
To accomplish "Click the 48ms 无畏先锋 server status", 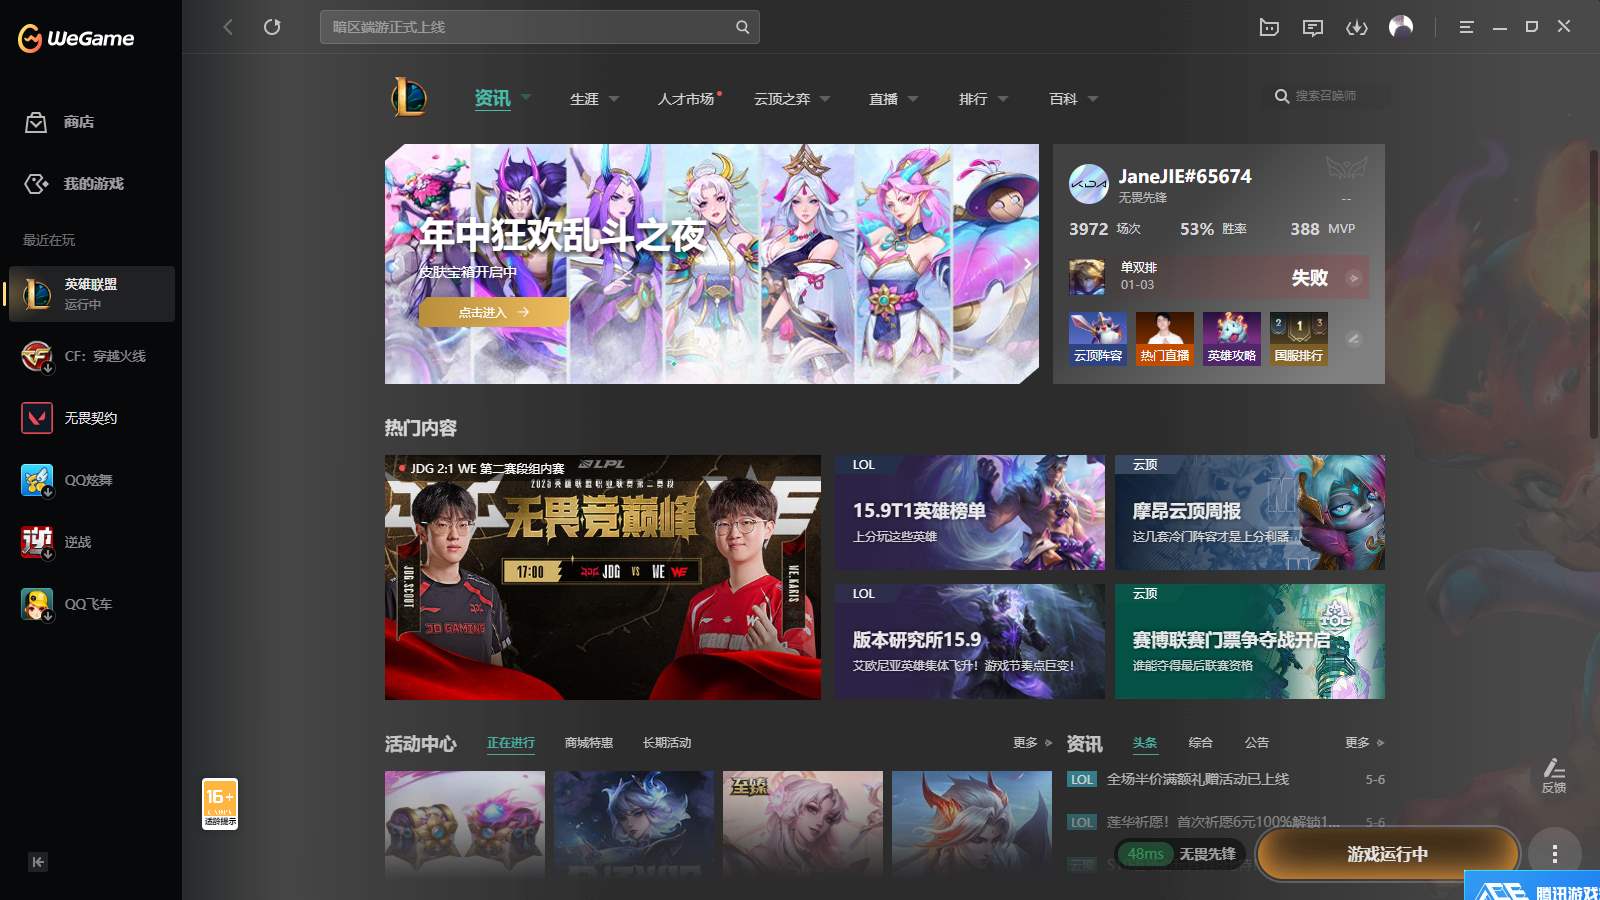I will [1181, 854].
